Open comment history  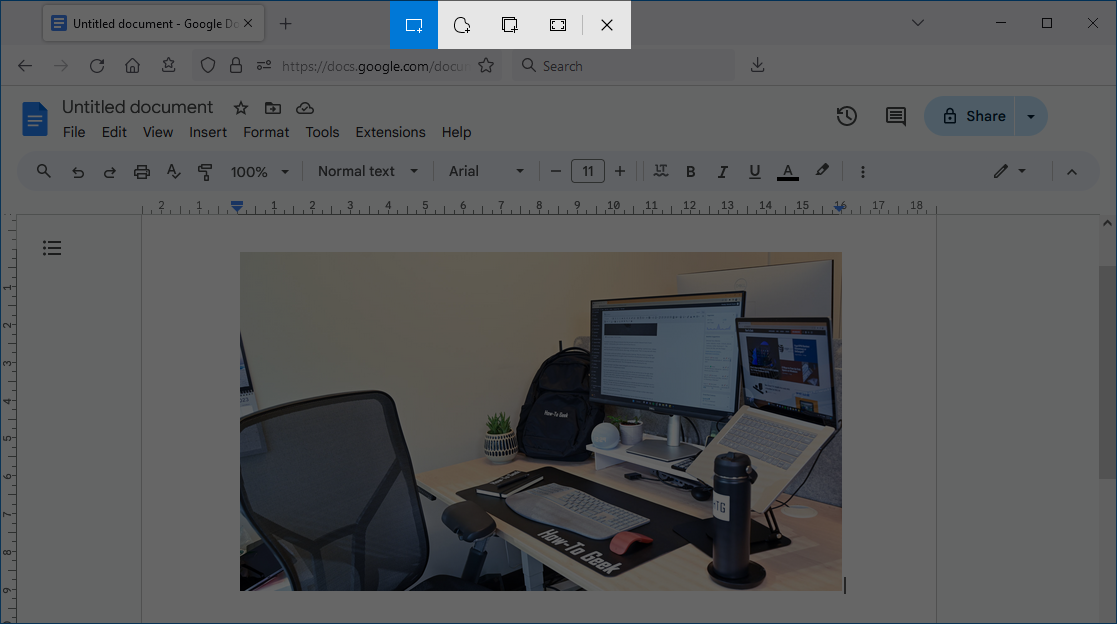pos(894,116)
